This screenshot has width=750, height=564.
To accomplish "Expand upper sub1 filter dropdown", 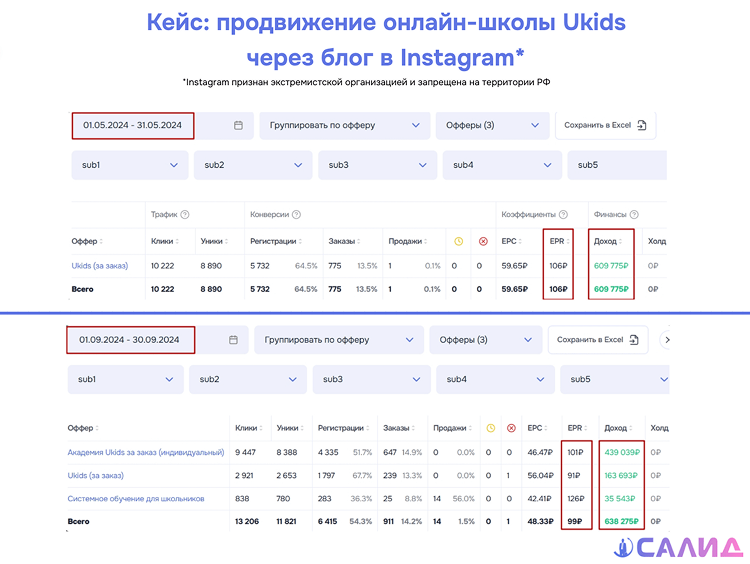I will point(130,165).
